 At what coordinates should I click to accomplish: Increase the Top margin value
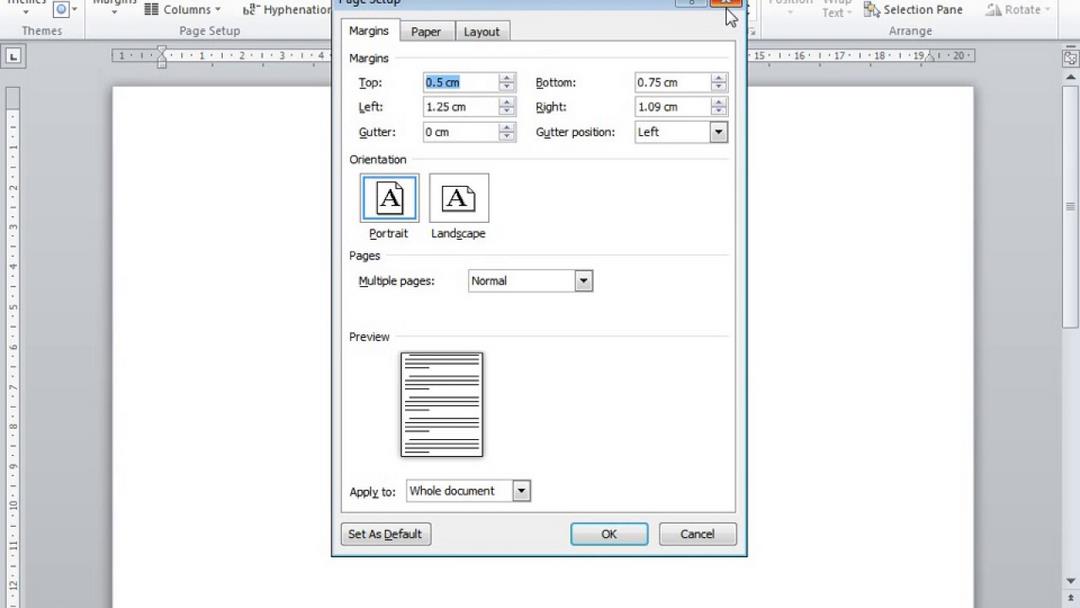507,78
